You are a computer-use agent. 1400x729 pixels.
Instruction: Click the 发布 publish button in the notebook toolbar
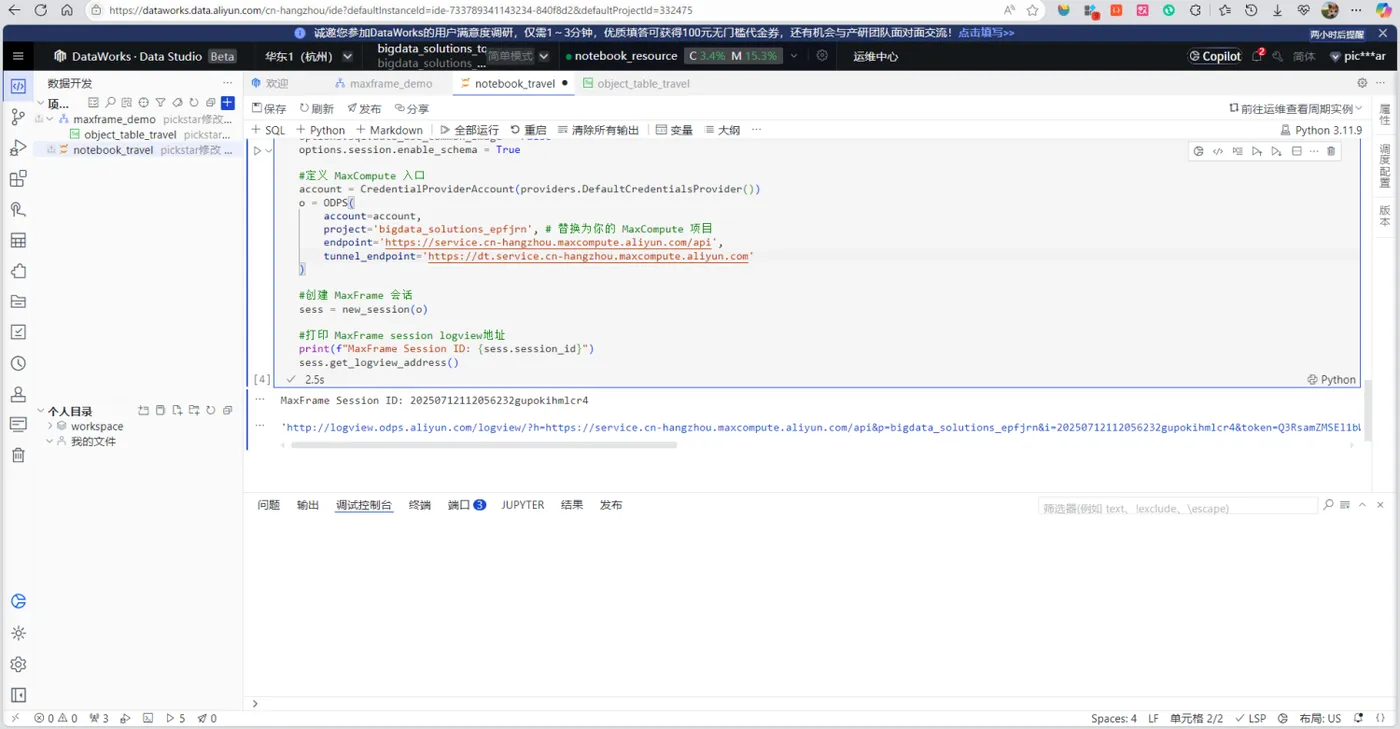click(364, 108)
